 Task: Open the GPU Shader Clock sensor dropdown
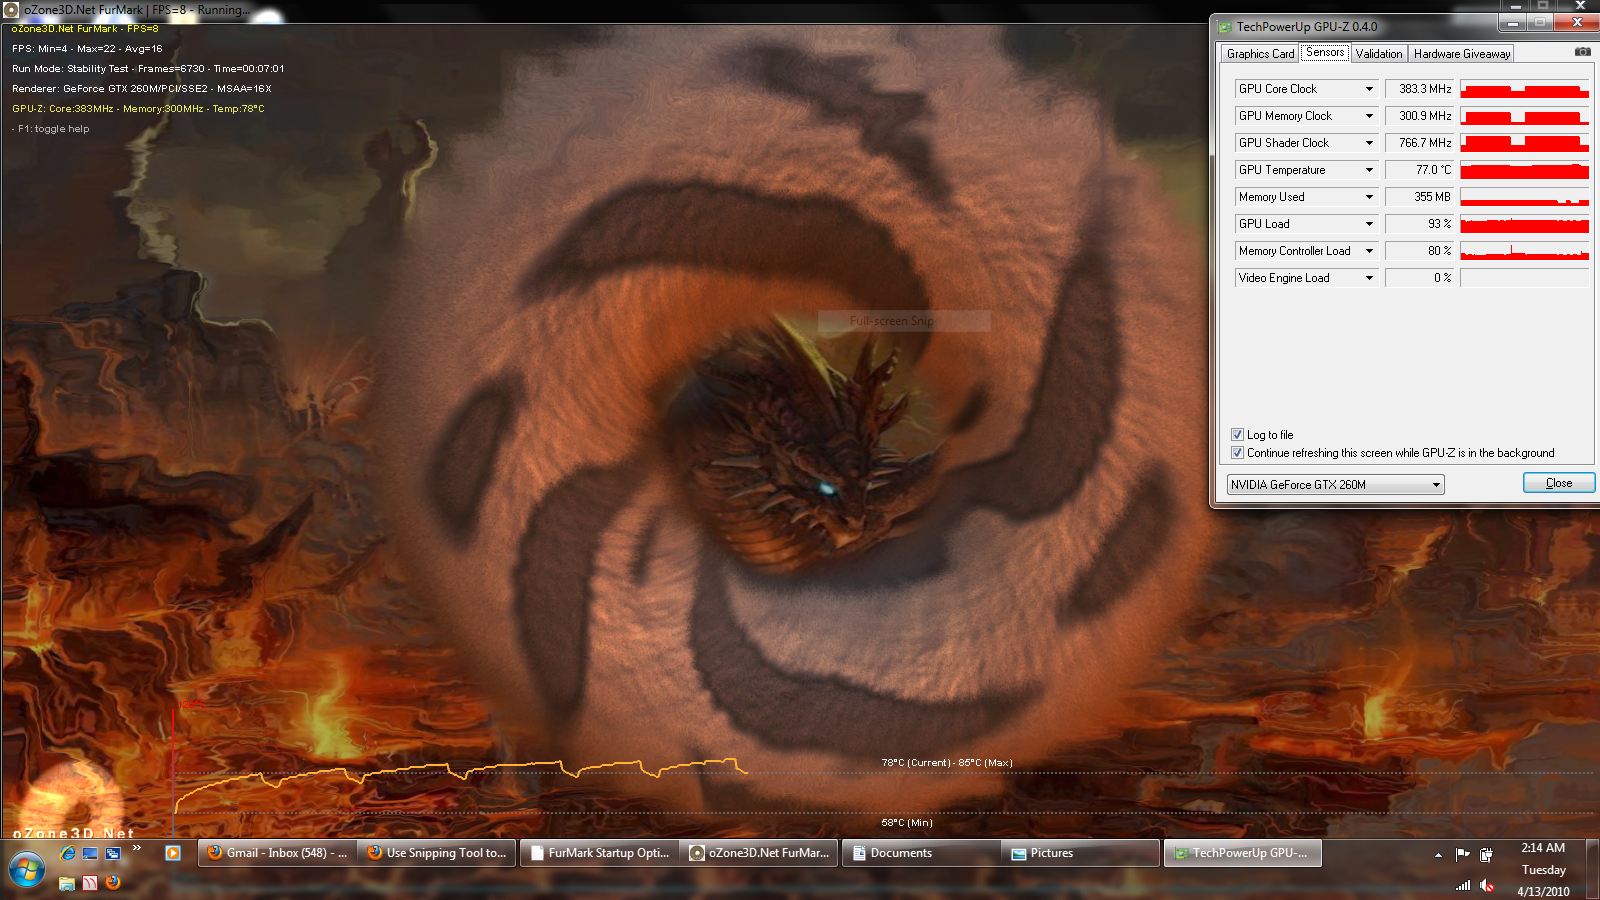tap(1306, 143)
